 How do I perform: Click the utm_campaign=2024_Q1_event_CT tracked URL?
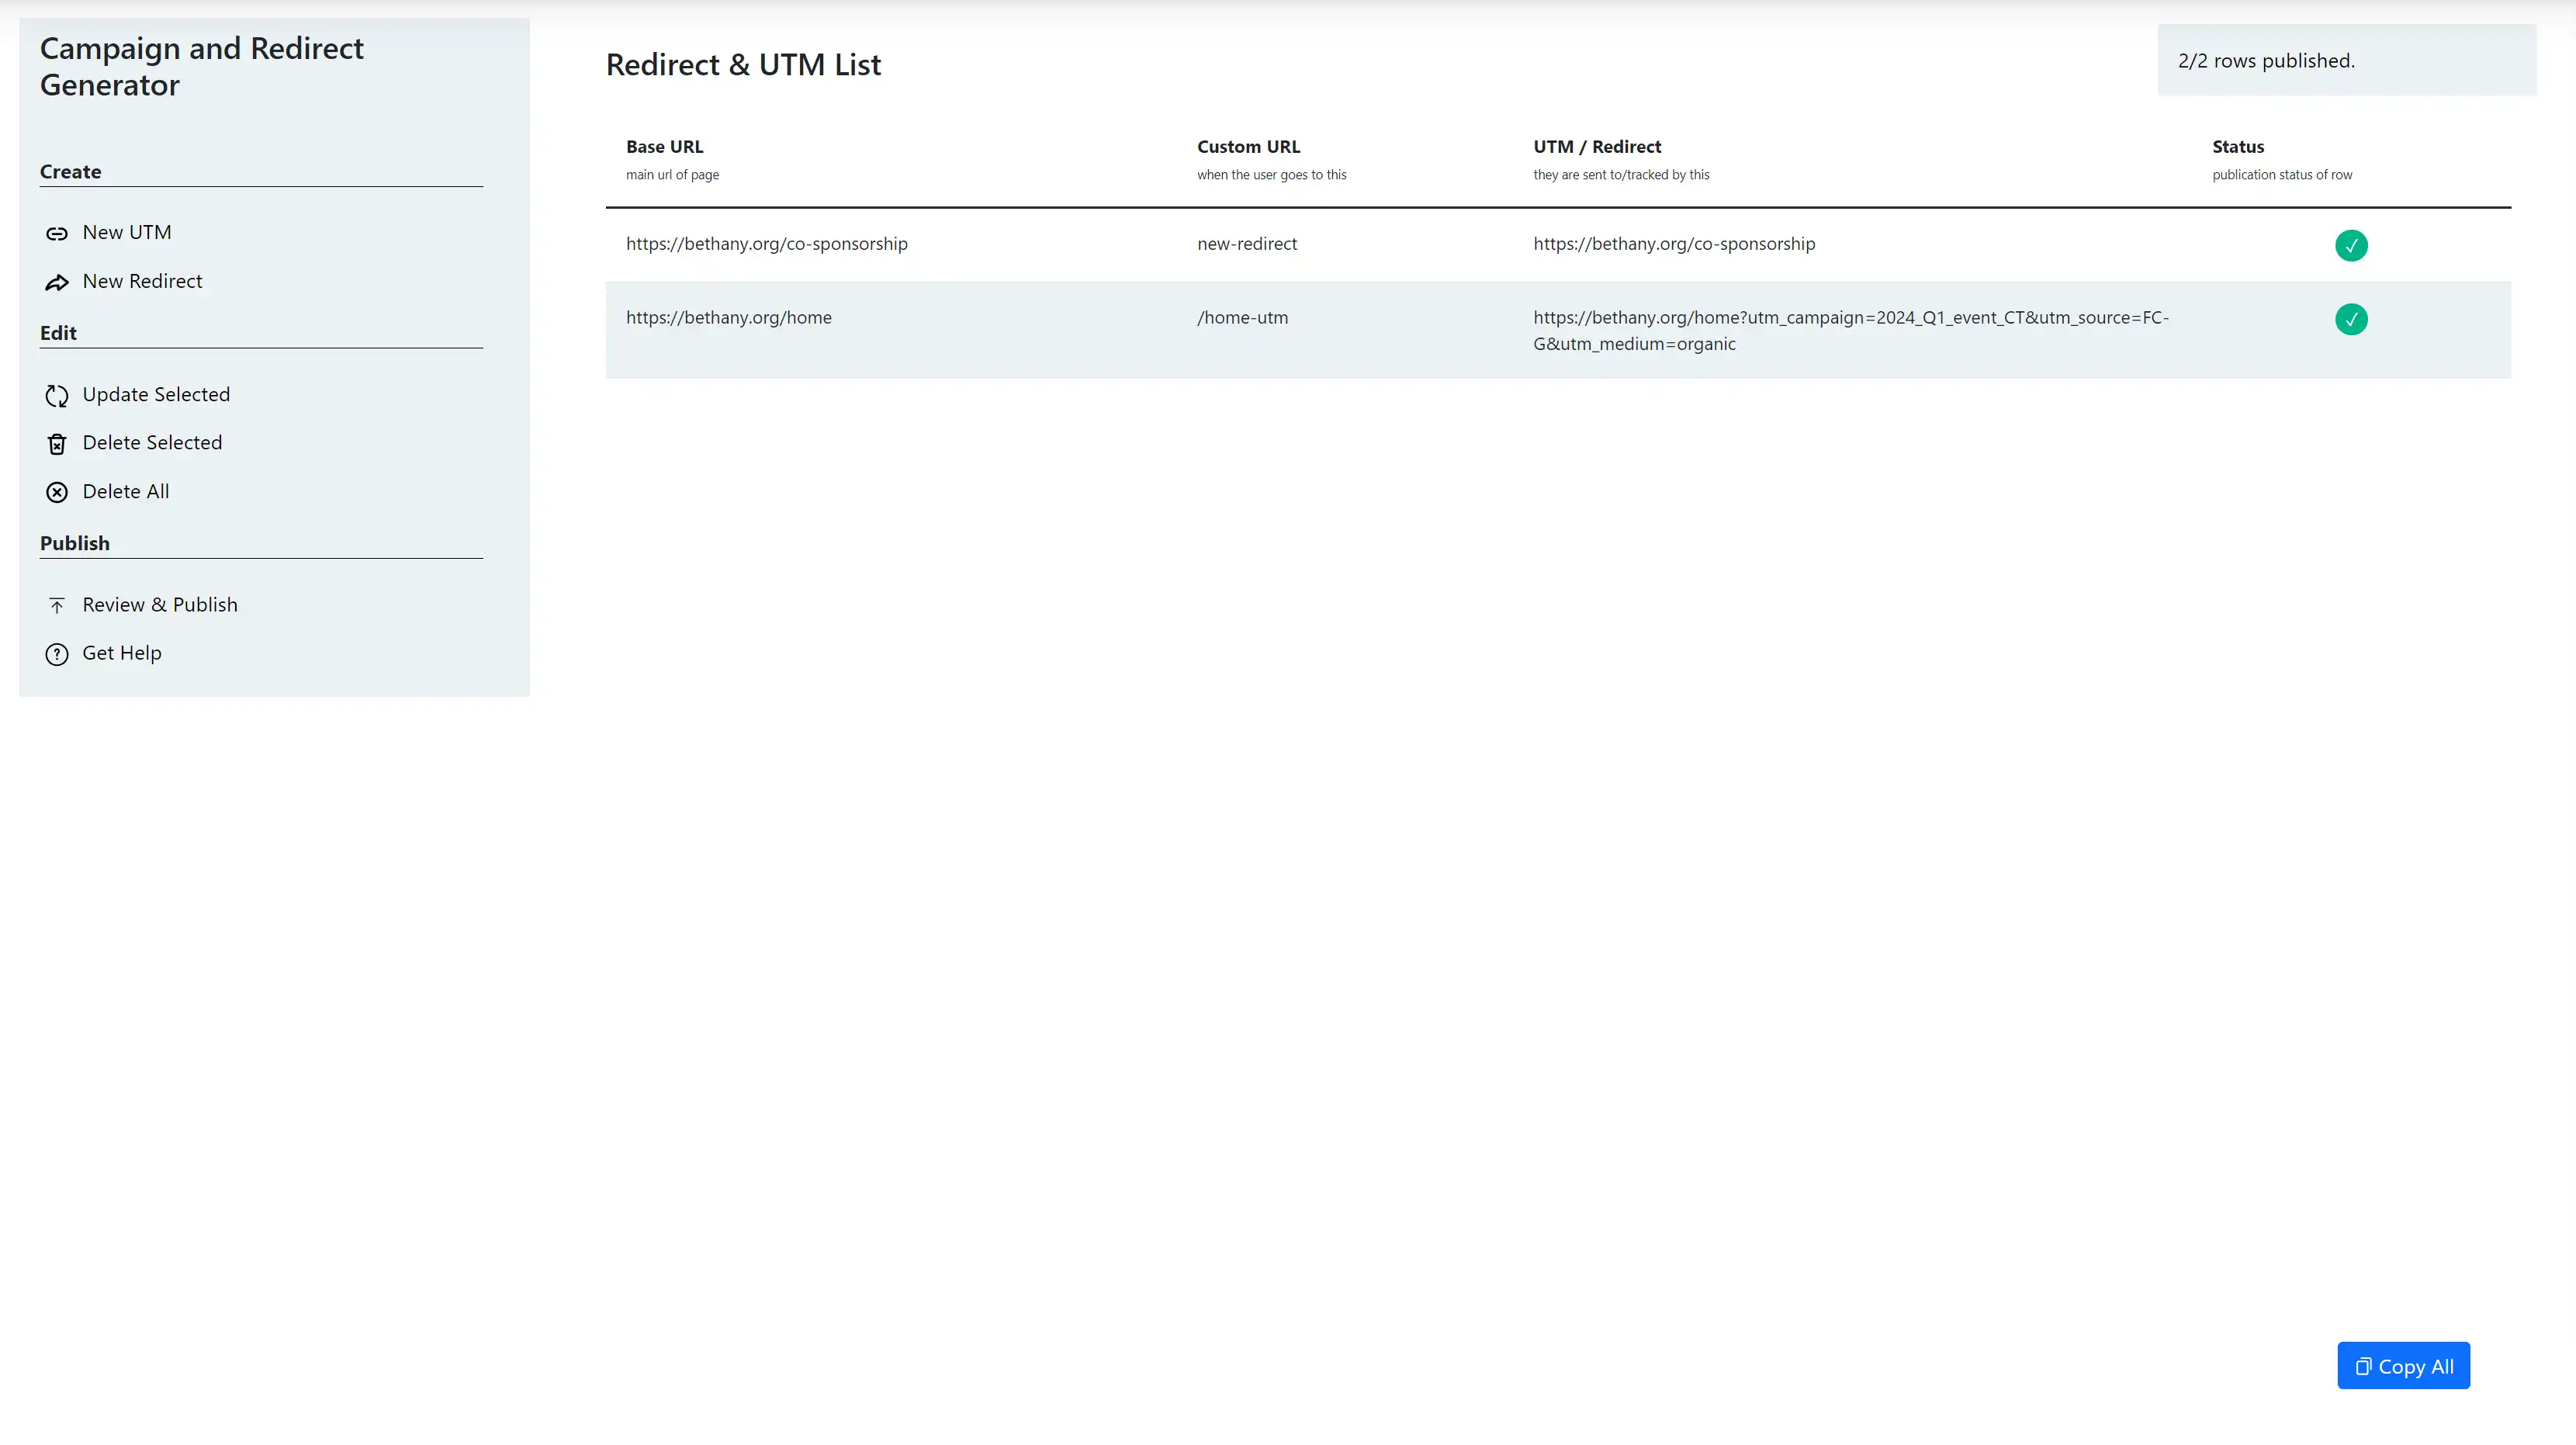click(x=1851, y=331)
